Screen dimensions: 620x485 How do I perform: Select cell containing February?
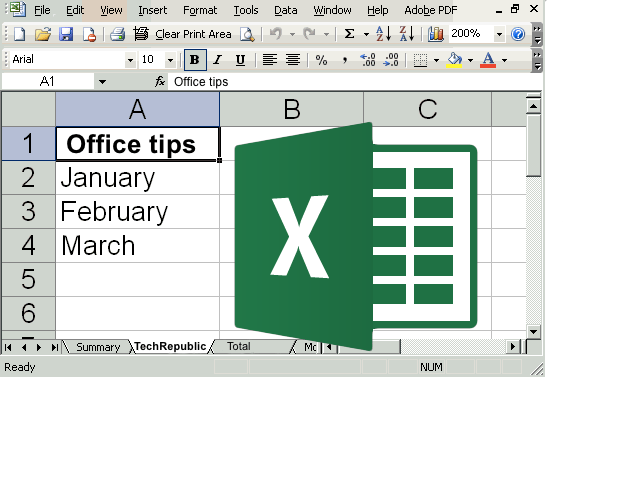coord(138,211)
